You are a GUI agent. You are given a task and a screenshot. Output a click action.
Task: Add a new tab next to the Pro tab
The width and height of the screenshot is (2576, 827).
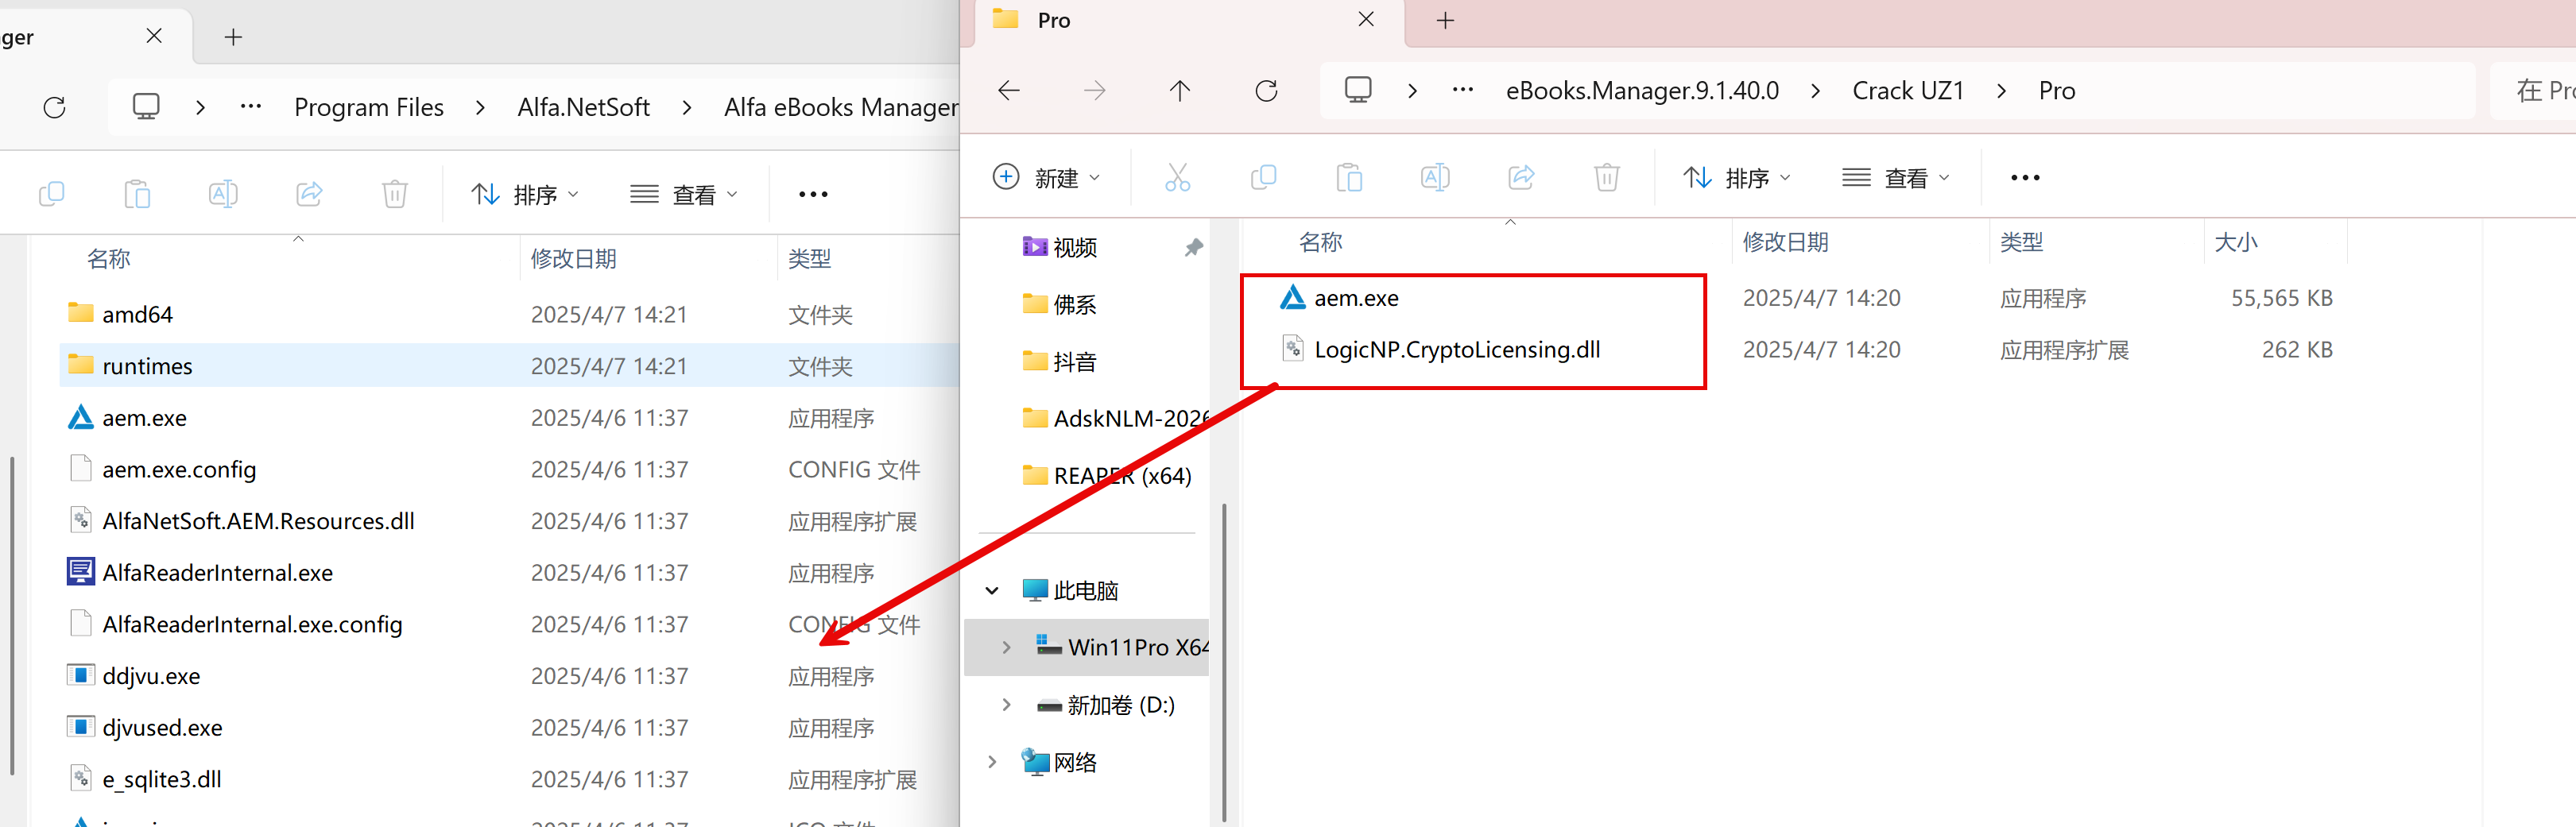click(x=1445, y=21)
